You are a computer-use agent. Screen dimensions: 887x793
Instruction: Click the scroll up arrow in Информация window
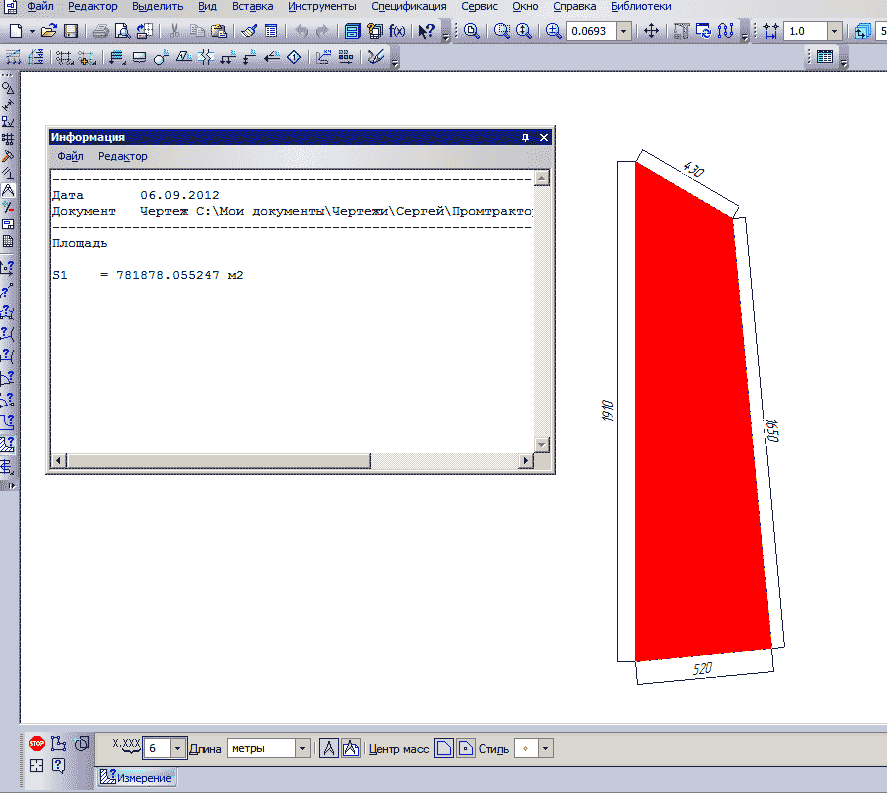(x=541, y=178)
